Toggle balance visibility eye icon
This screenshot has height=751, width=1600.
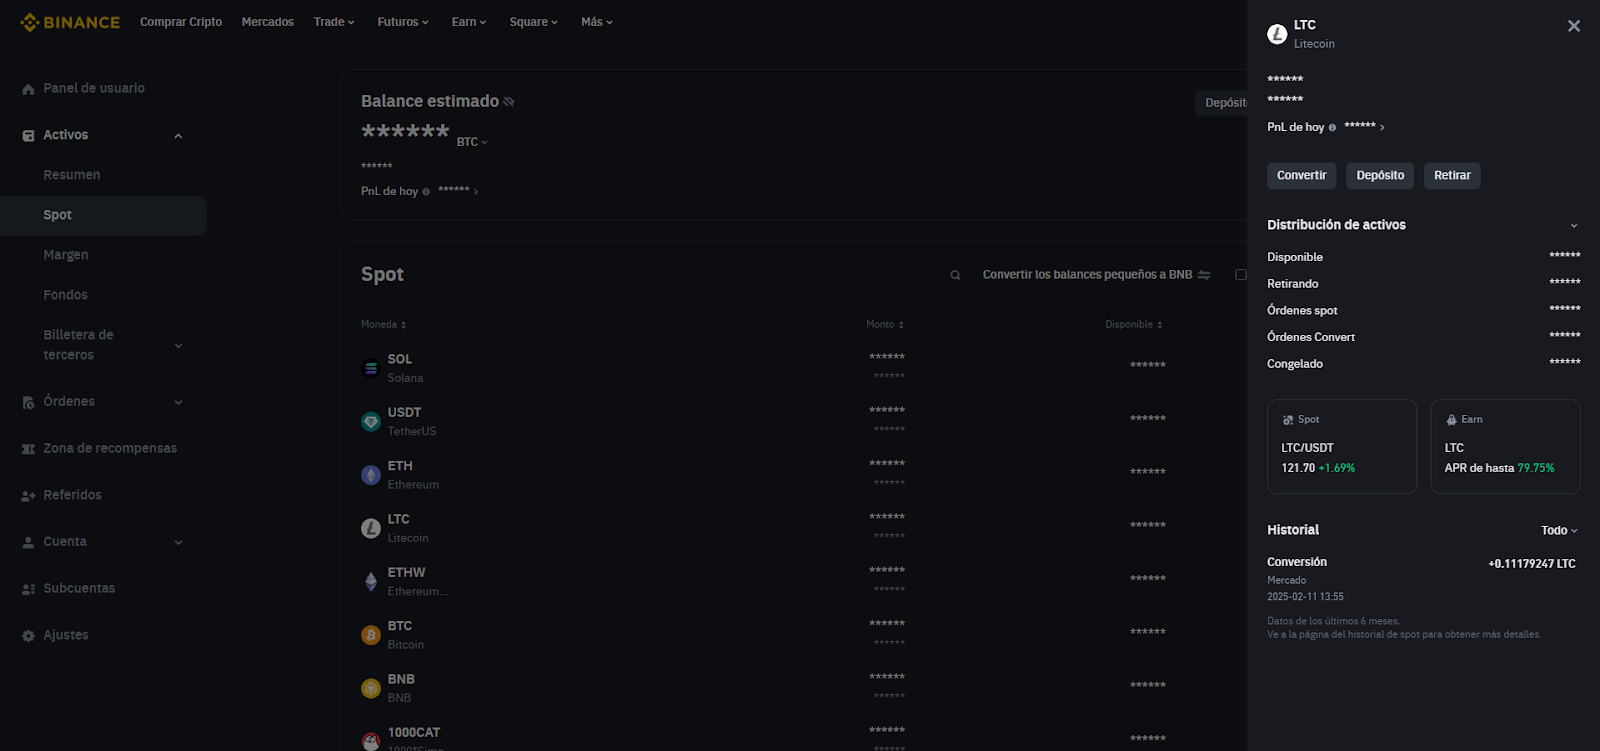[x=509, y=102]
